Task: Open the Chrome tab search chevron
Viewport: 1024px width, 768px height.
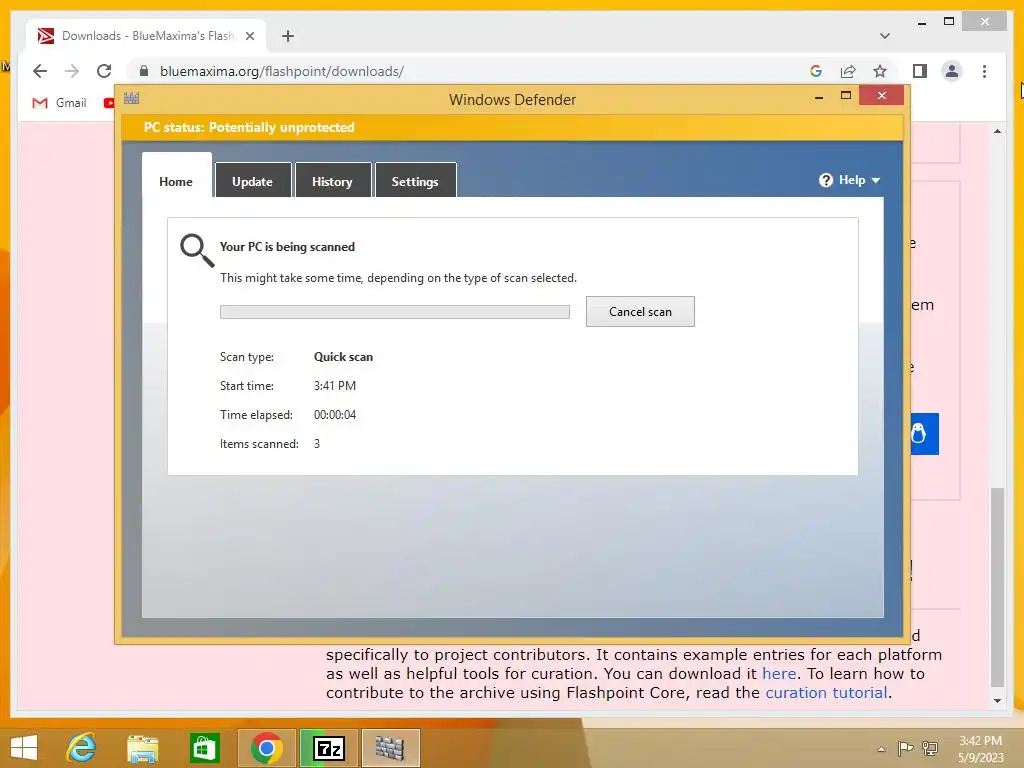Action: (884, 36)
